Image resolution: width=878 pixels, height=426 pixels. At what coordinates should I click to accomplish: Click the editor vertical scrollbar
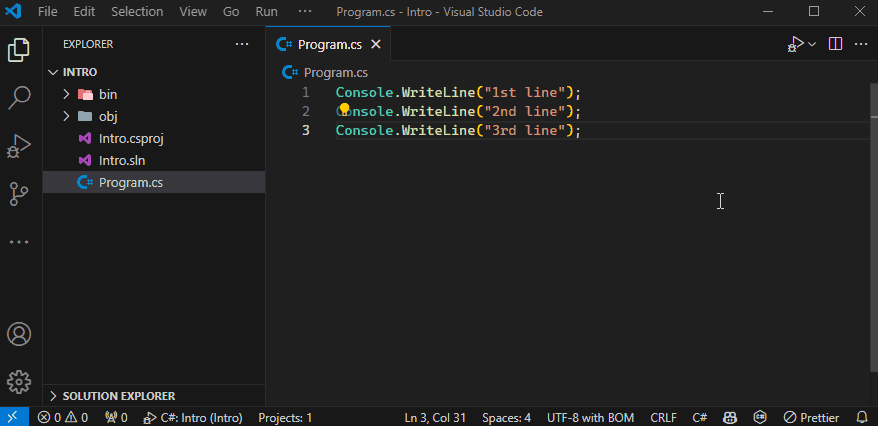pyautogui.click(x=874, y=227)
